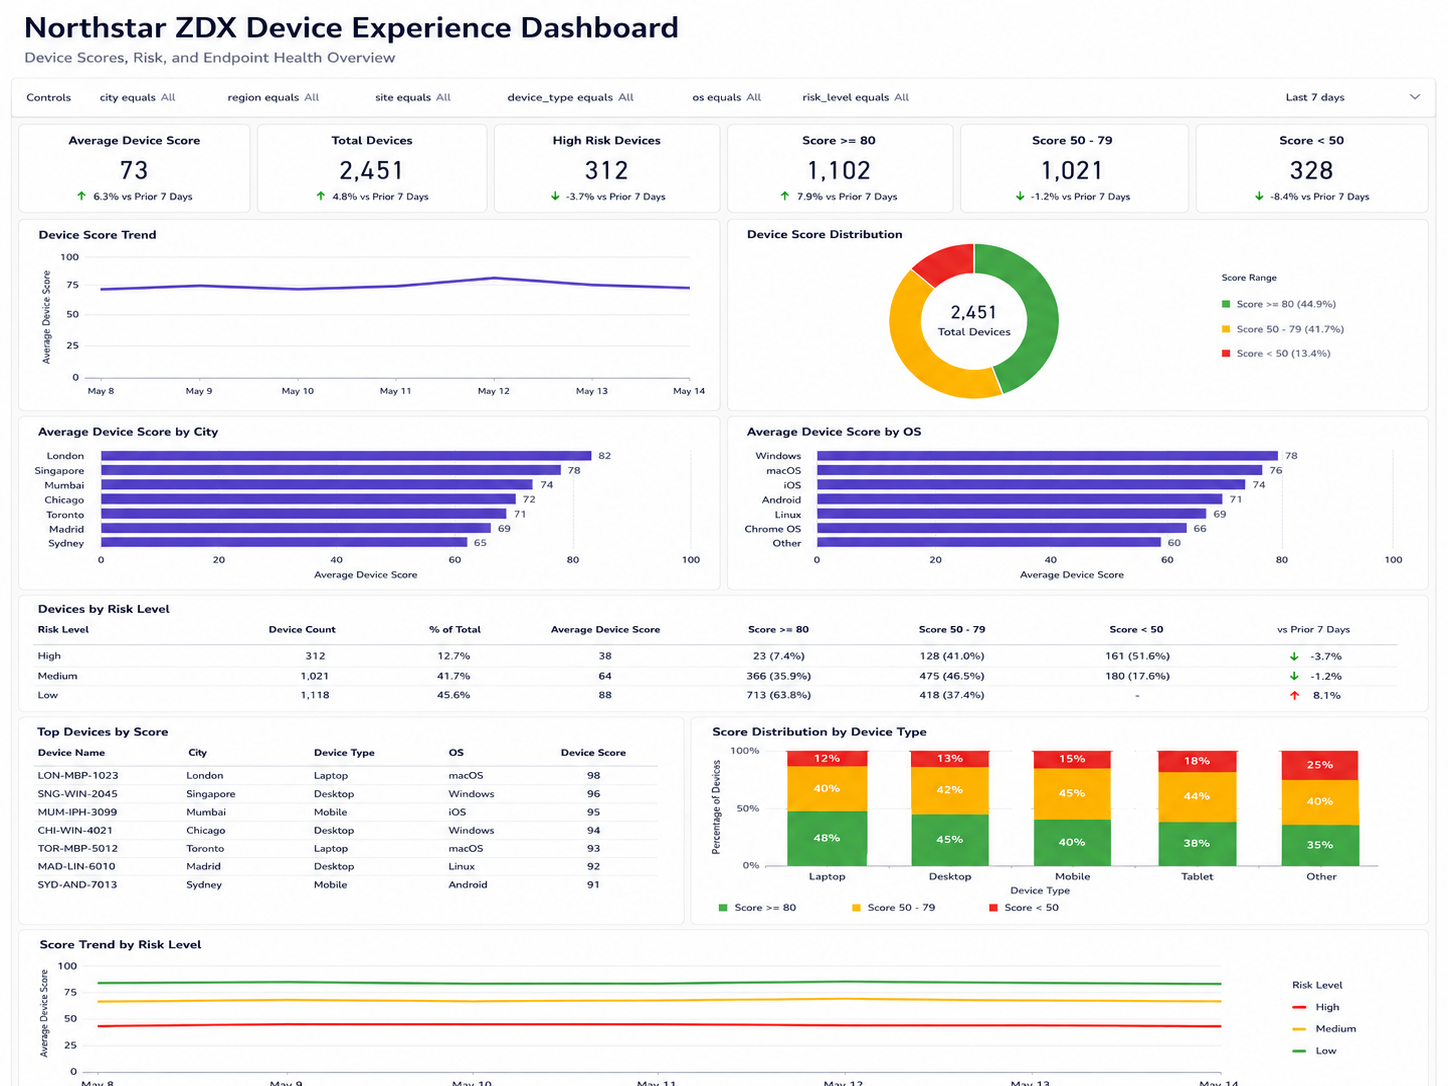Click red Score < 50 (13.4%) legend swatch
This screenshot has height=1086, width=1448.
coord(1226,353)
